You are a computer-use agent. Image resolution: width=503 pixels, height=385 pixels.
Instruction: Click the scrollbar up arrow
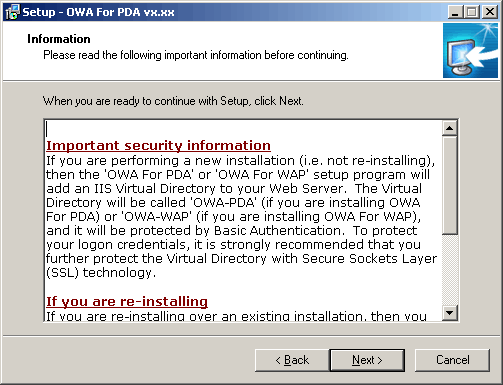click(x=450, y=128)
